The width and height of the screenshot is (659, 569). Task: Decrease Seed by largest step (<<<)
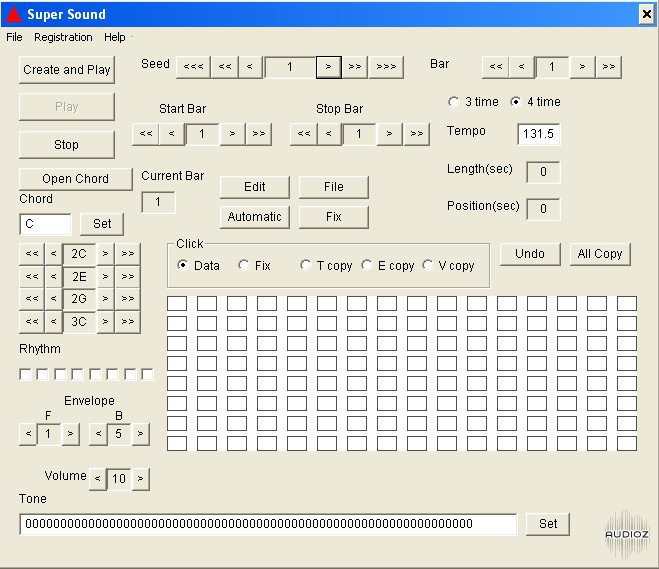click(x=193, y=67)
